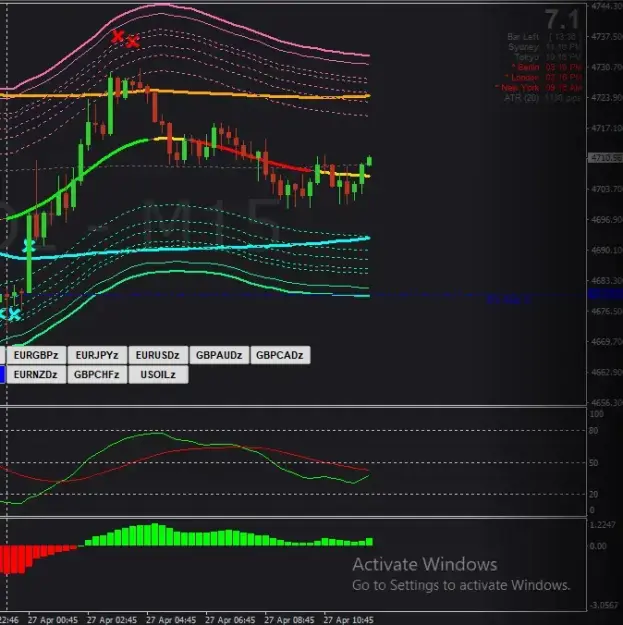Click the histogram 1.2247 scale value
The width and height of the screenshot is (623, 625).
[603, 525]
